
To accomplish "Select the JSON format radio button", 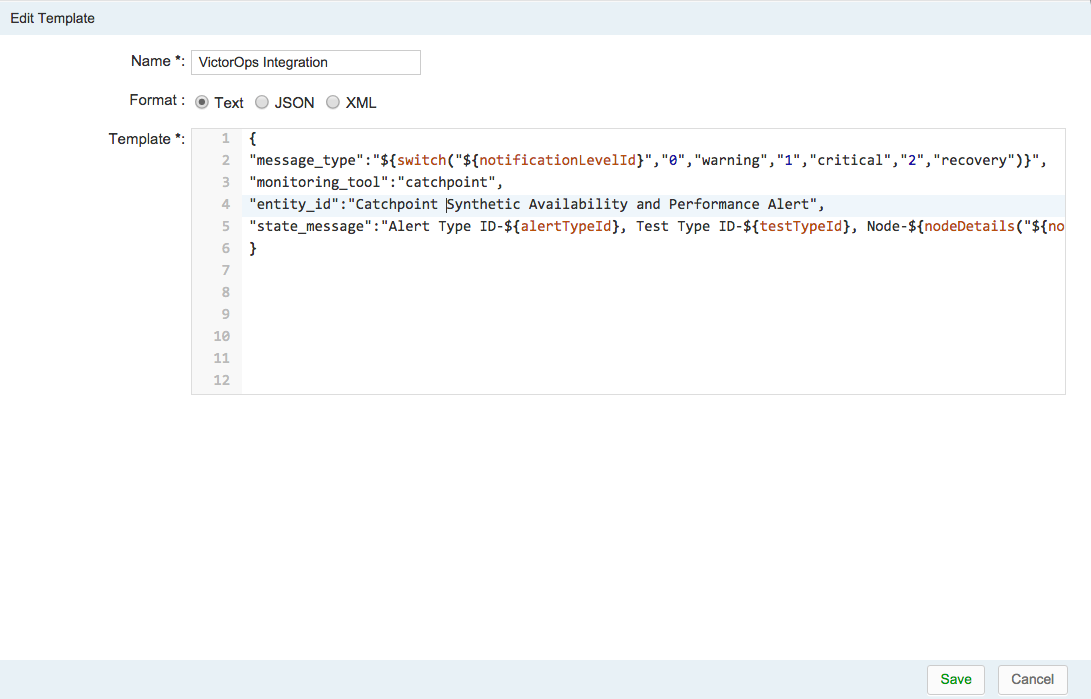I will (262, 102).
